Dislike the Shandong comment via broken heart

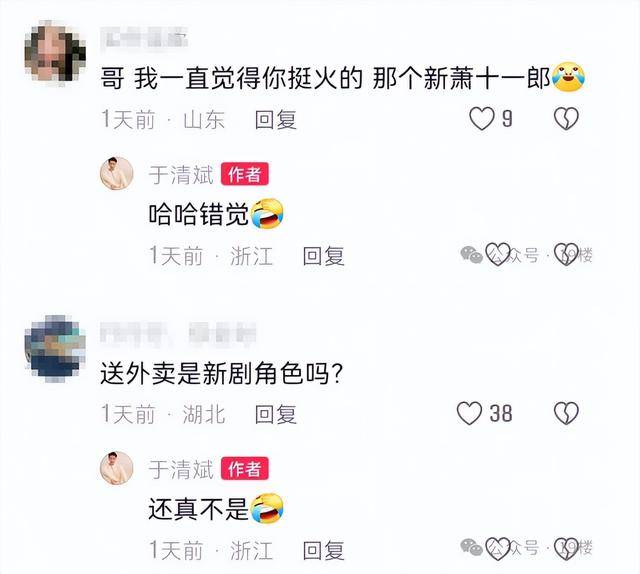pos(566,119)
